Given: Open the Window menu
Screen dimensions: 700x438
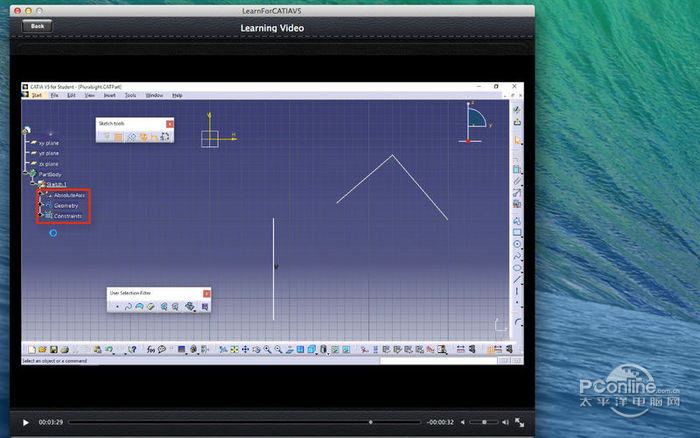Looking at the screenshot, I should 154,95.
